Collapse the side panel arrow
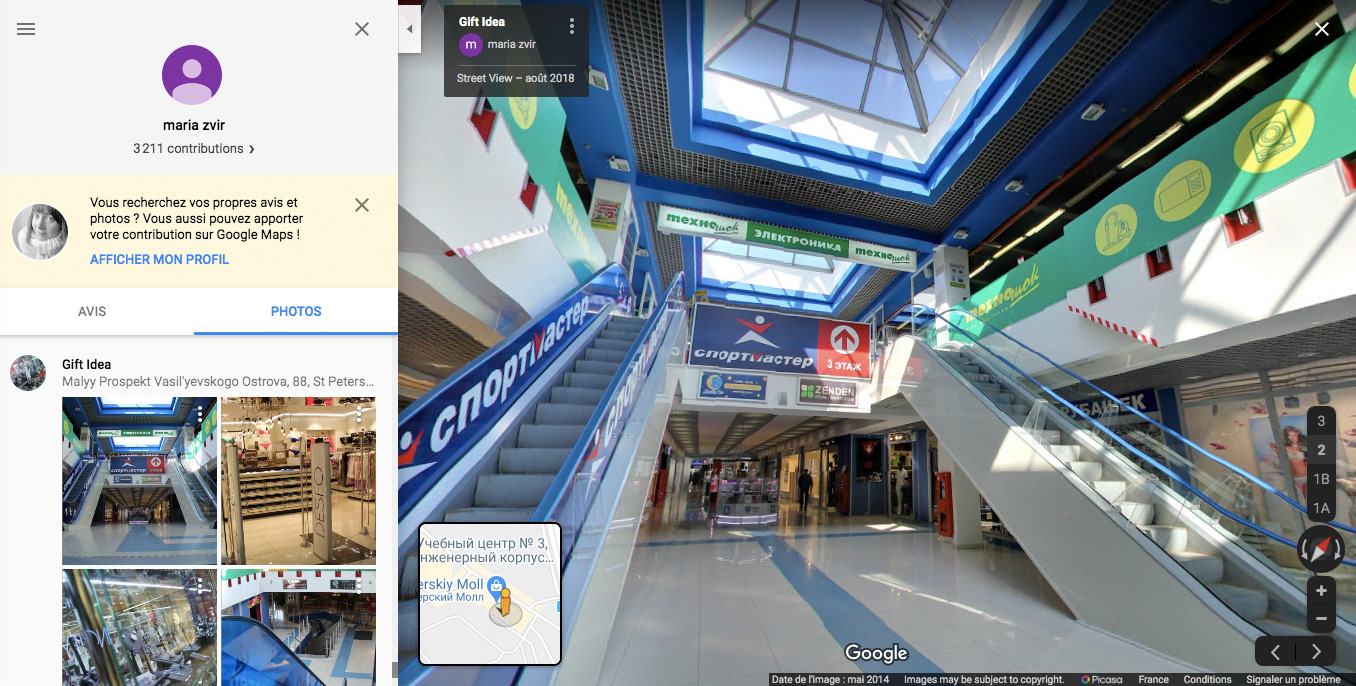 [408, 30]
